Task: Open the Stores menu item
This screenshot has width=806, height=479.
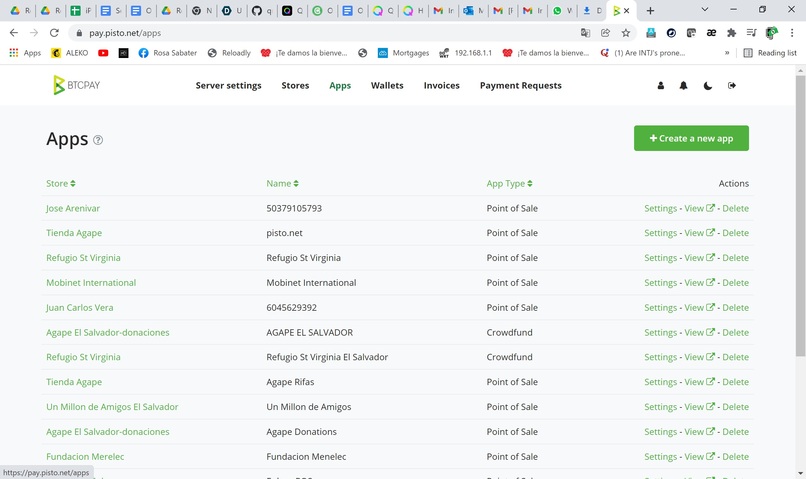Action: click(295, 85)
